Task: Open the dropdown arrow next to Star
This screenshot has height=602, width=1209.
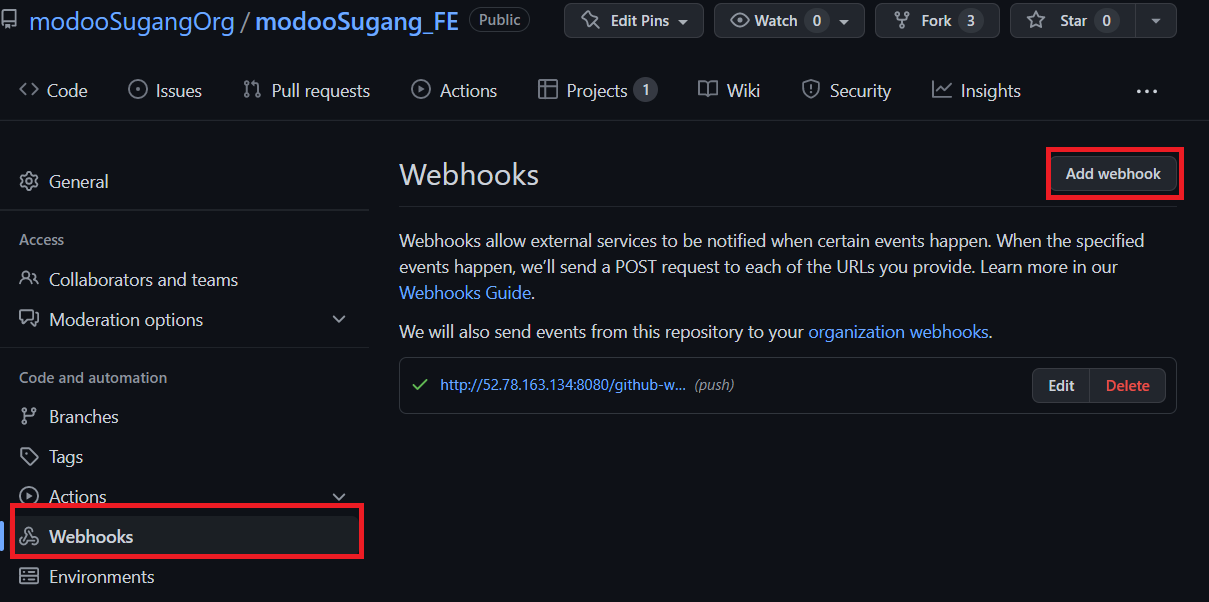Action: 1157,20
